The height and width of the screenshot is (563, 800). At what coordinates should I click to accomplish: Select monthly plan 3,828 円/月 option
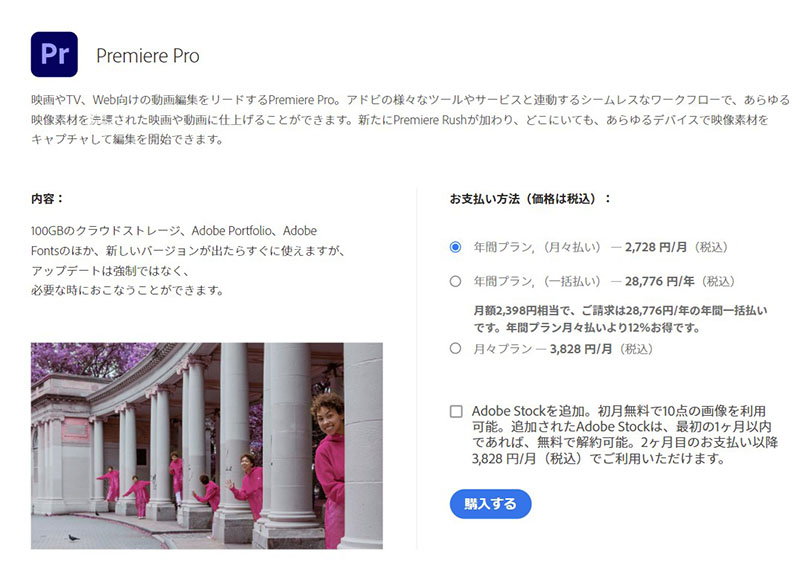pyautogui.click(x=455, y=349)
